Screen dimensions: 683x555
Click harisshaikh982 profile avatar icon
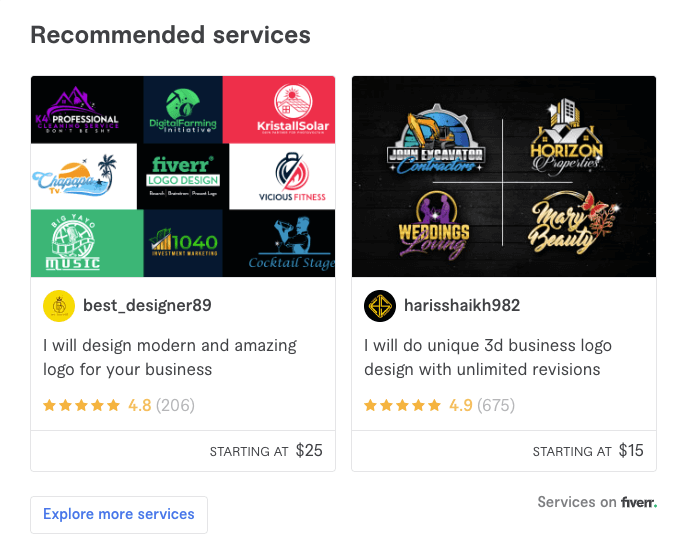(380, 306)
